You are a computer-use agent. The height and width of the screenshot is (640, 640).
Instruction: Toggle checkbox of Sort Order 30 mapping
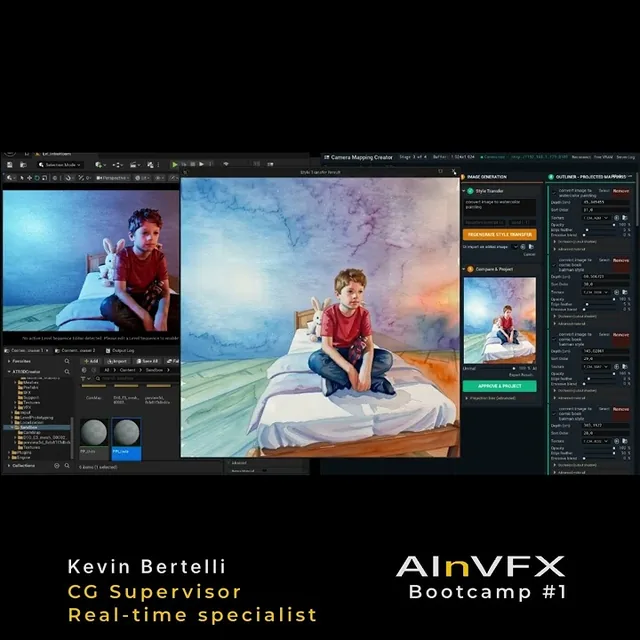coord(554,265)
